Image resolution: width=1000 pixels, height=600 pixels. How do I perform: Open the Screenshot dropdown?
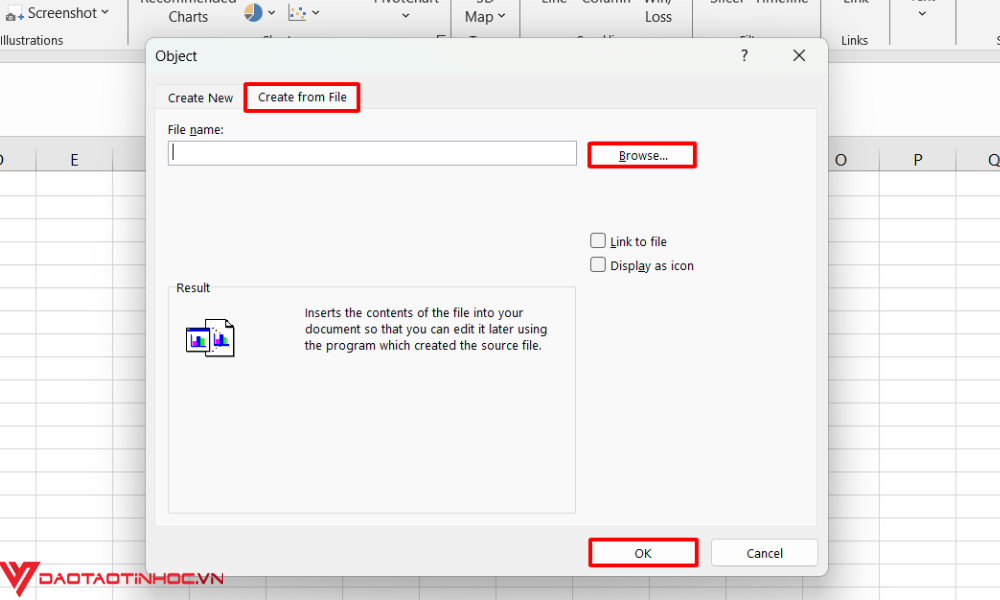[55, 12]
